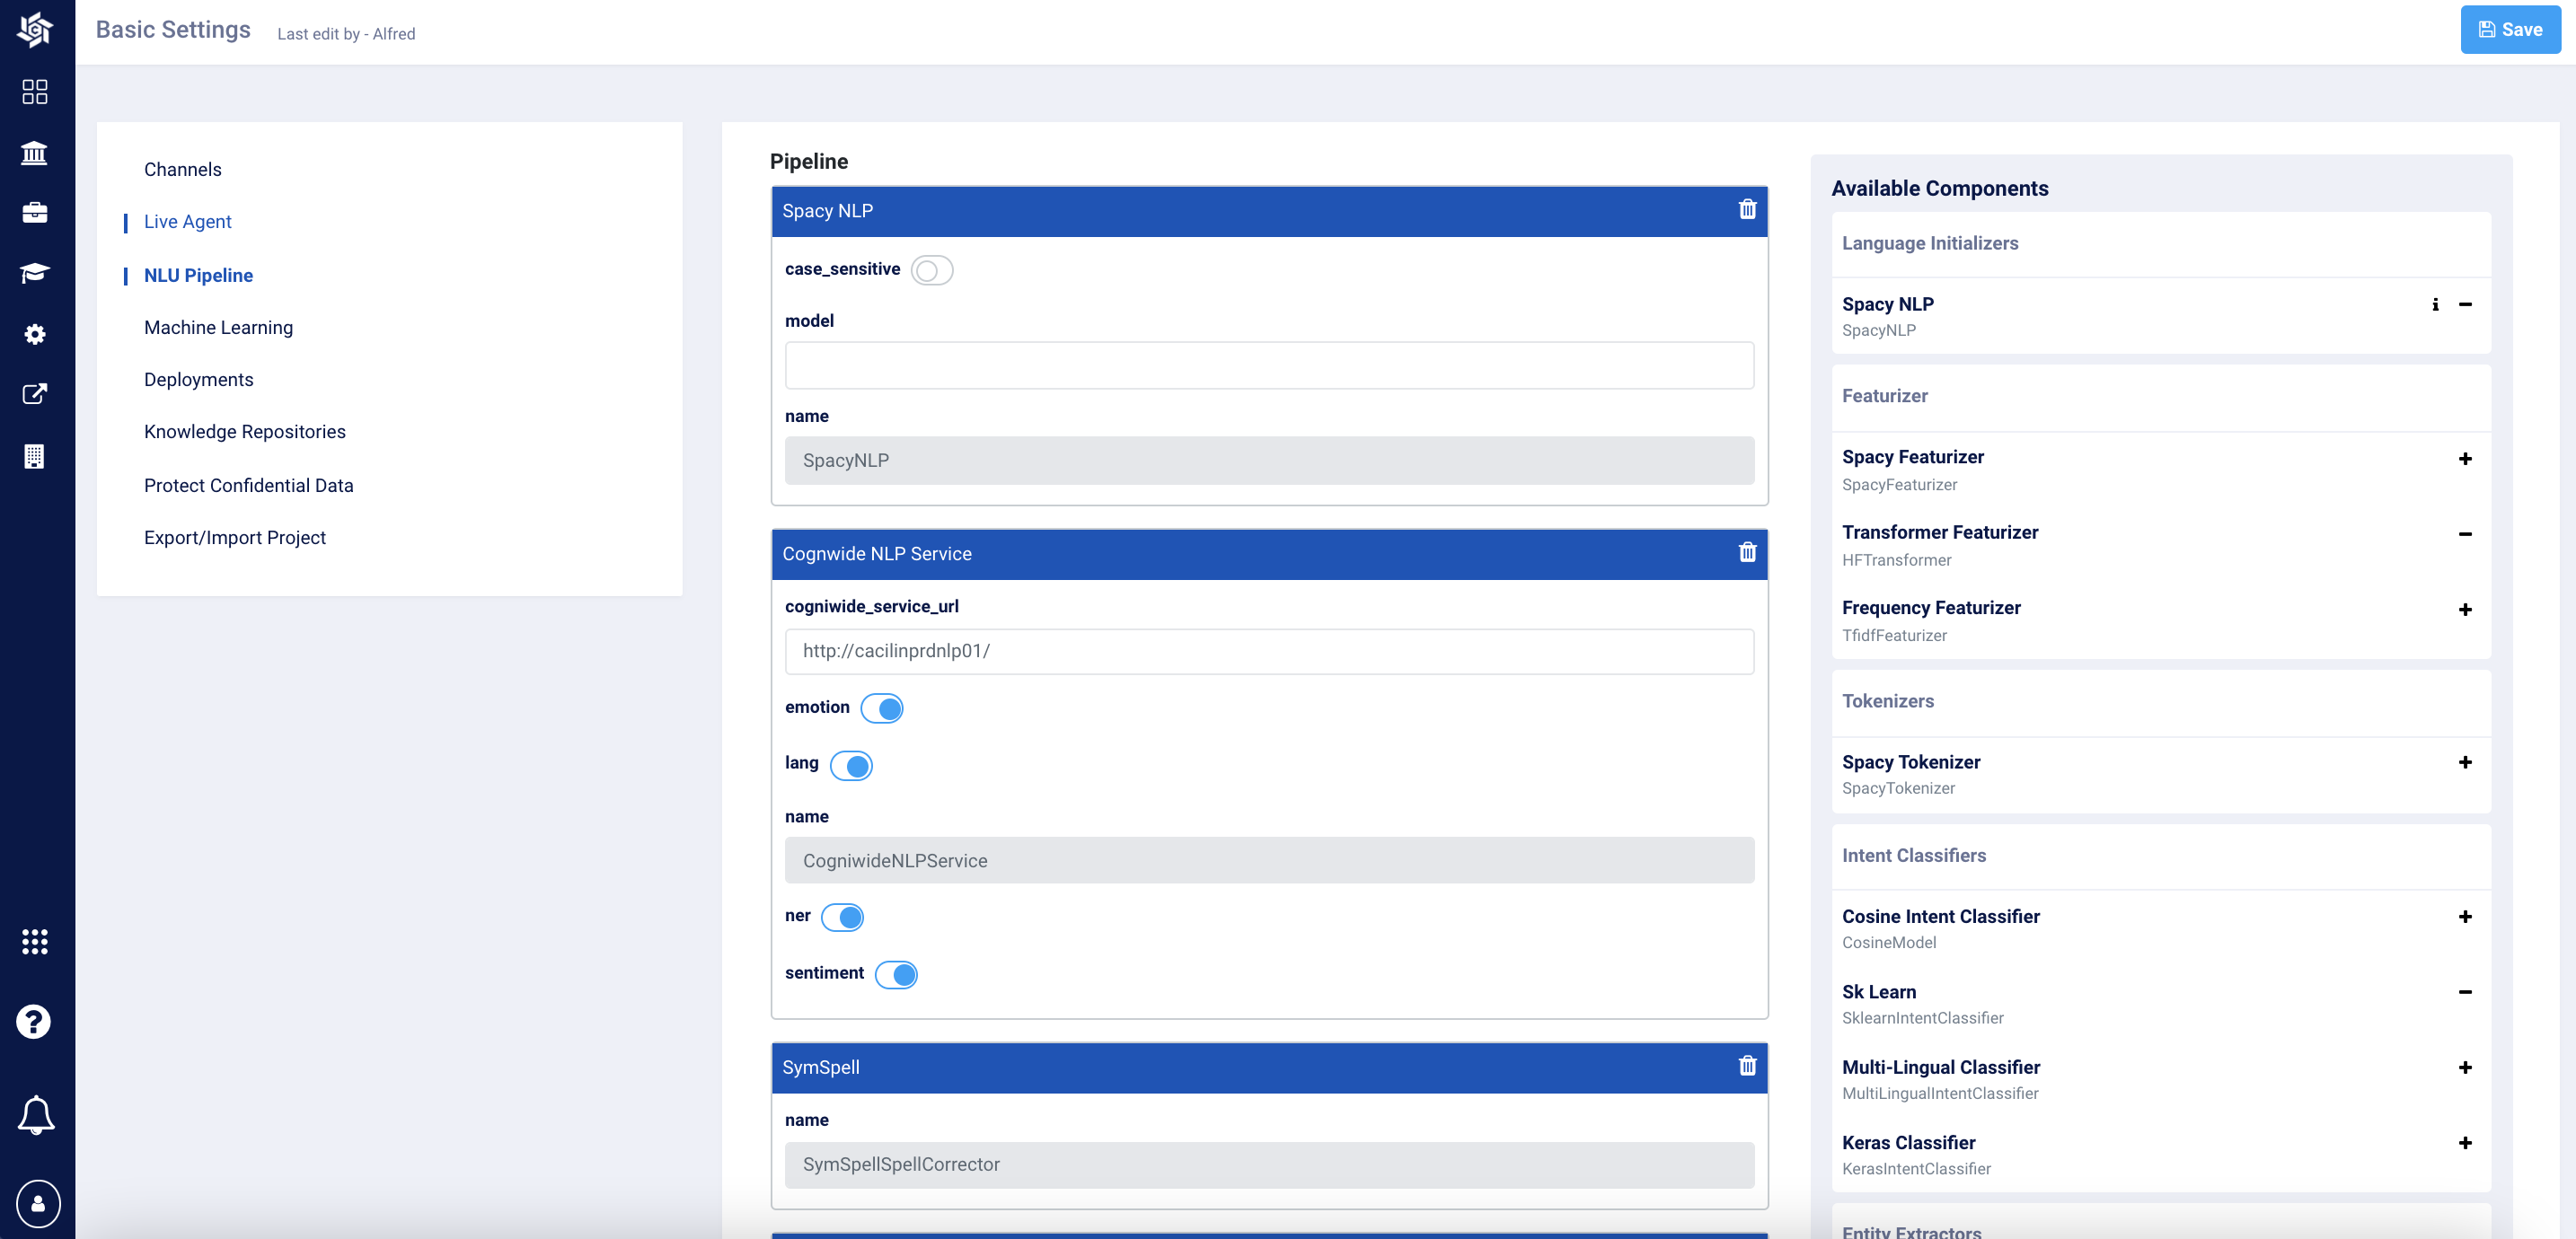Open the dashboard grid icon in sidebar
The image size is (2576, 1239).
coord(35,92)
